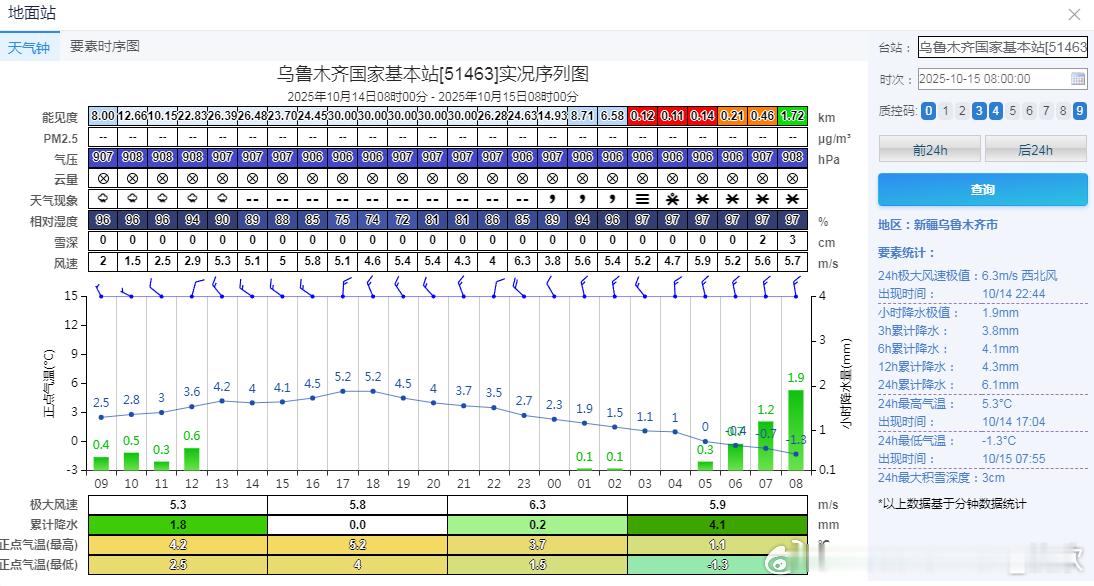Image resolution: width=1094 pixels, height=586 pixels.
Task: Select orange visibility cell 0.21
Action: [733, 116]
